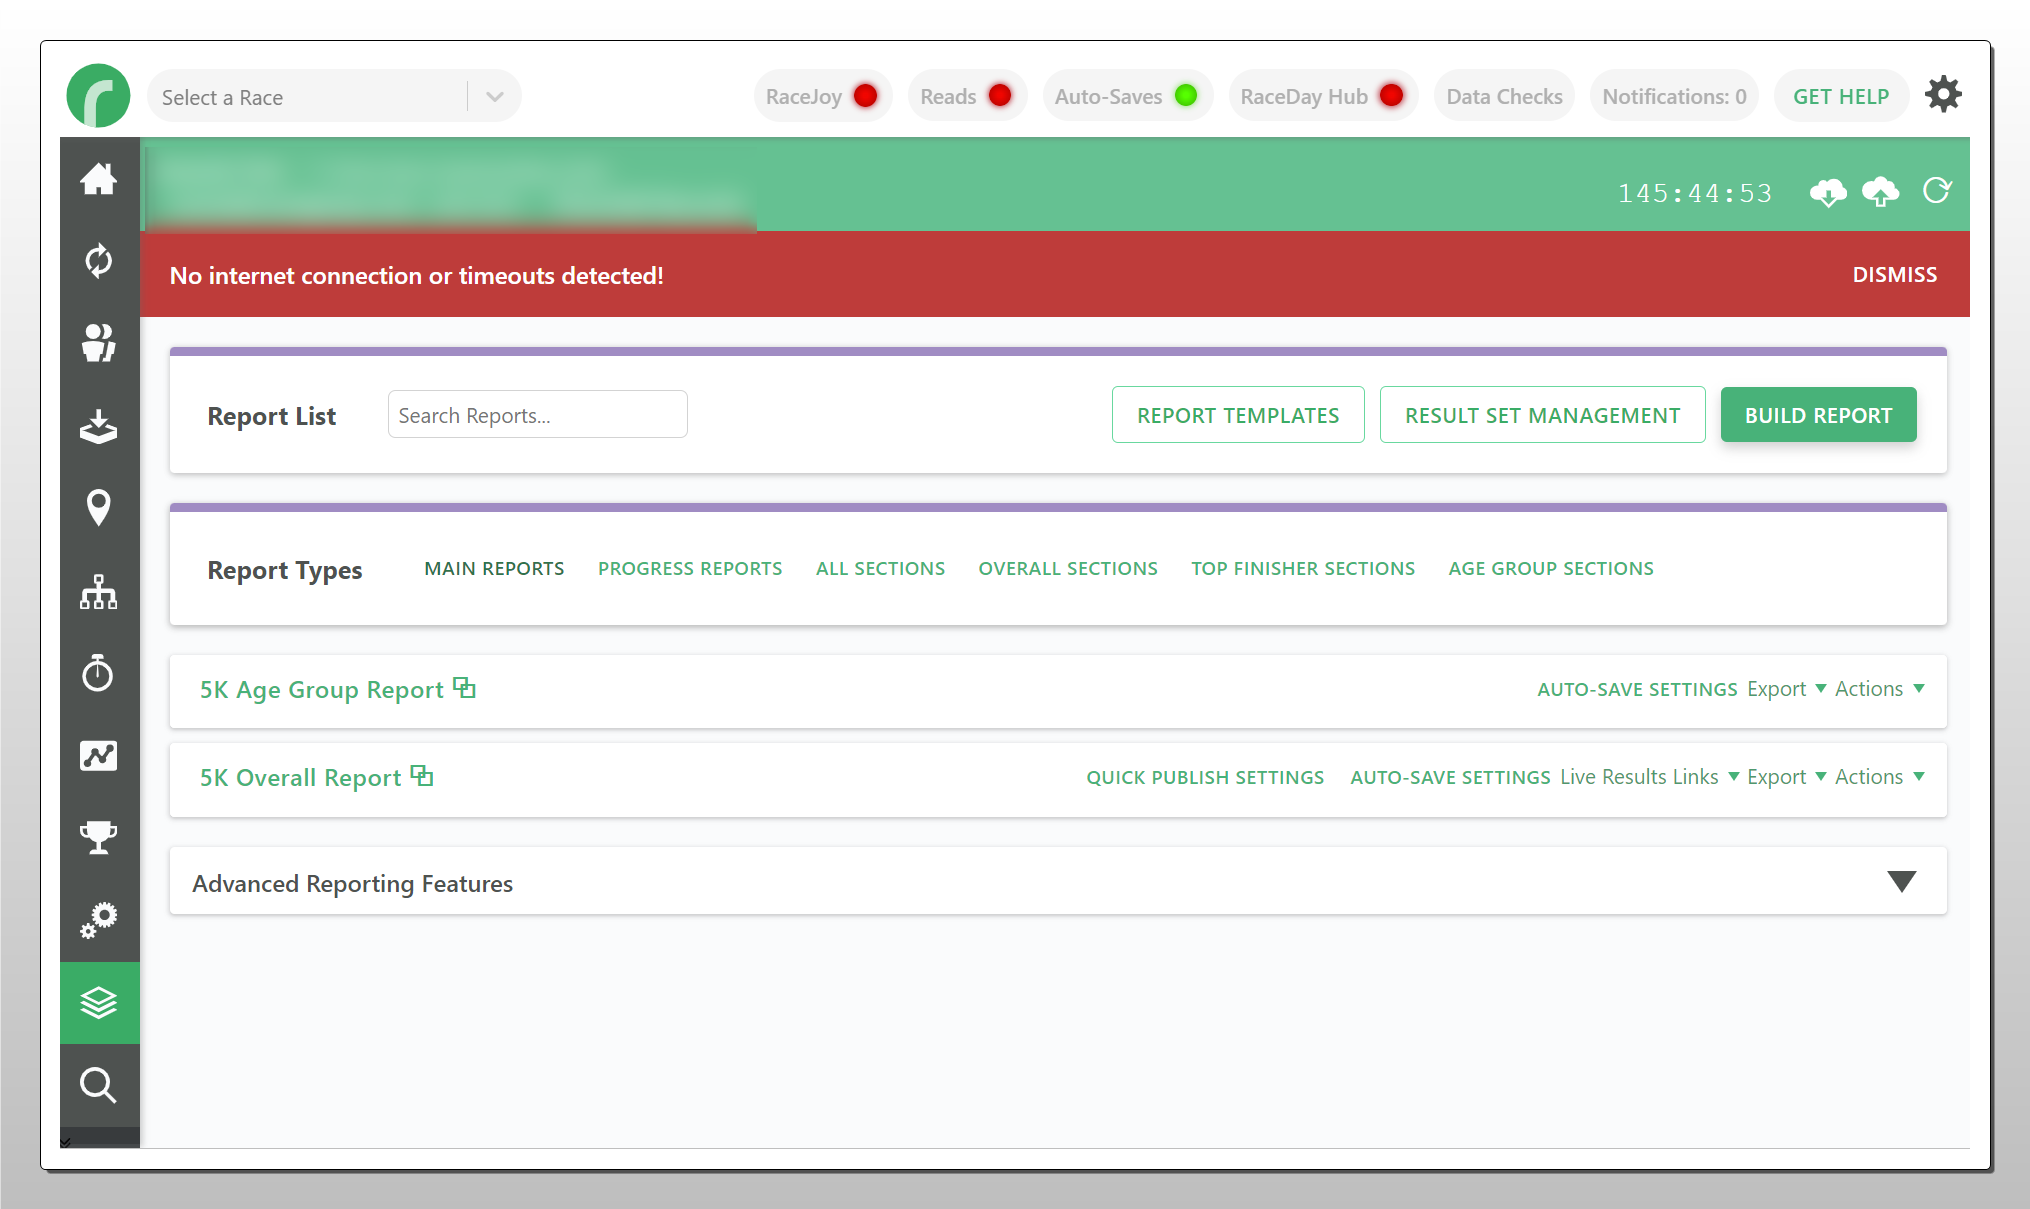Click the trophy awards sidebar icon
Image resolution: width=2030 pixels, height=1209 pixels.
(x=98, y=837)
